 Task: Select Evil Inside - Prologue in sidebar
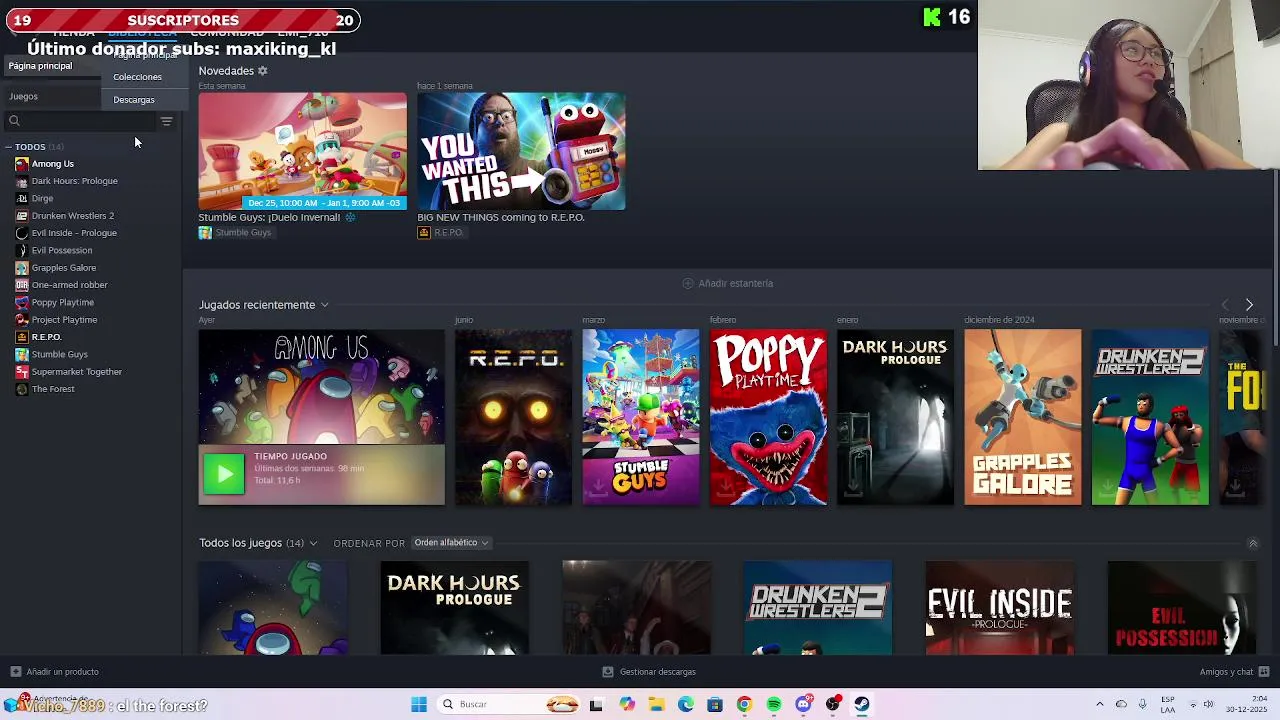tap(74, 233)
